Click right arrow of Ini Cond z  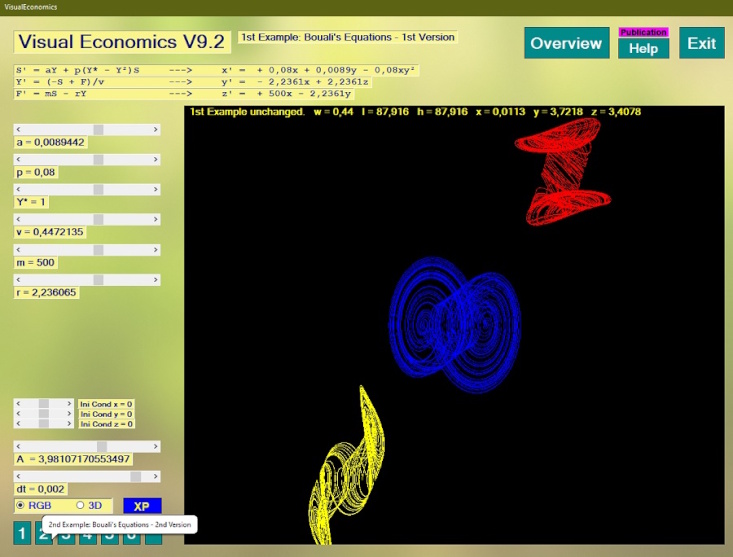(x=71, y=423)
